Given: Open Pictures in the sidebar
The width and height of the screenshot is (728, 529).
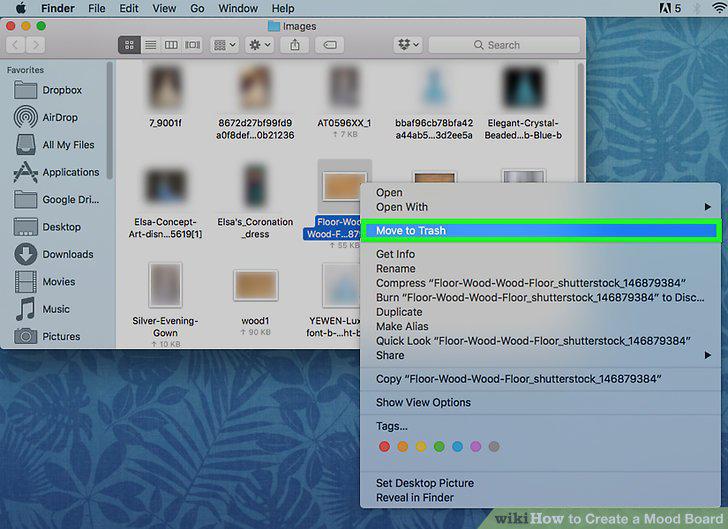Looking at the screenshot, I should click(47, 336).
